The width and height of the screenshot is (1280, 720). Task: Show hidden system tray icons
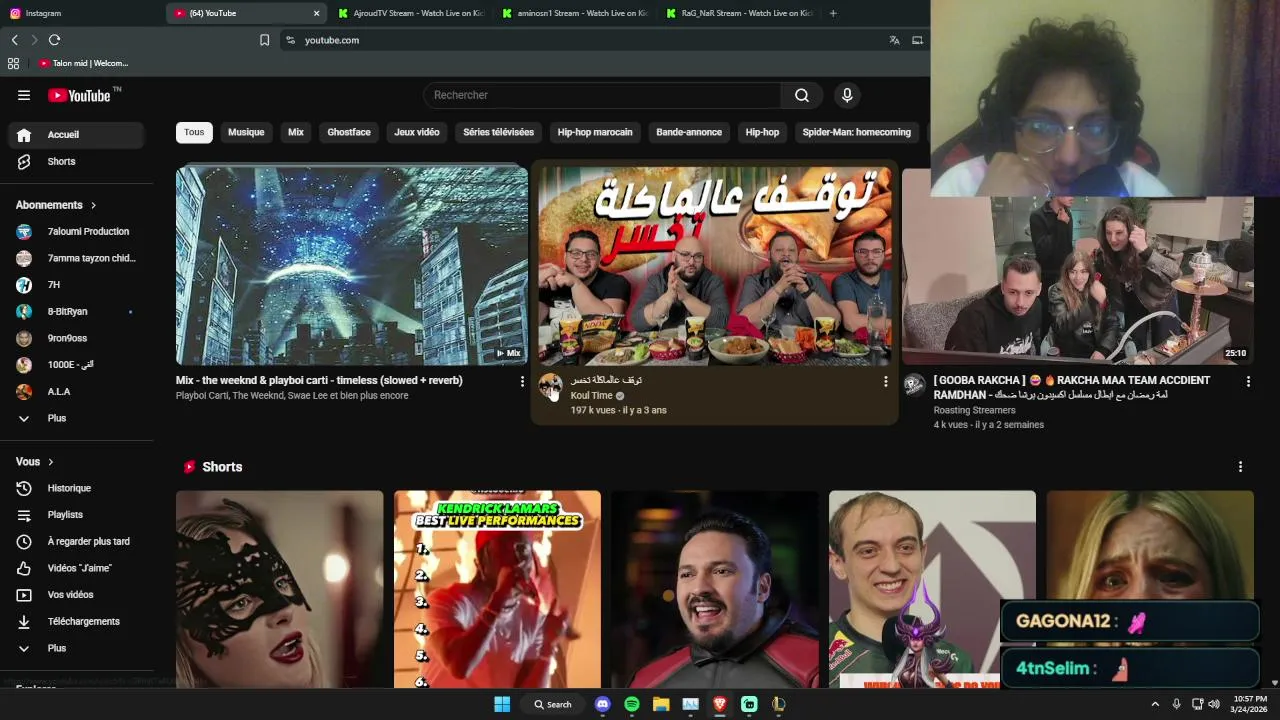(1155, 704)
